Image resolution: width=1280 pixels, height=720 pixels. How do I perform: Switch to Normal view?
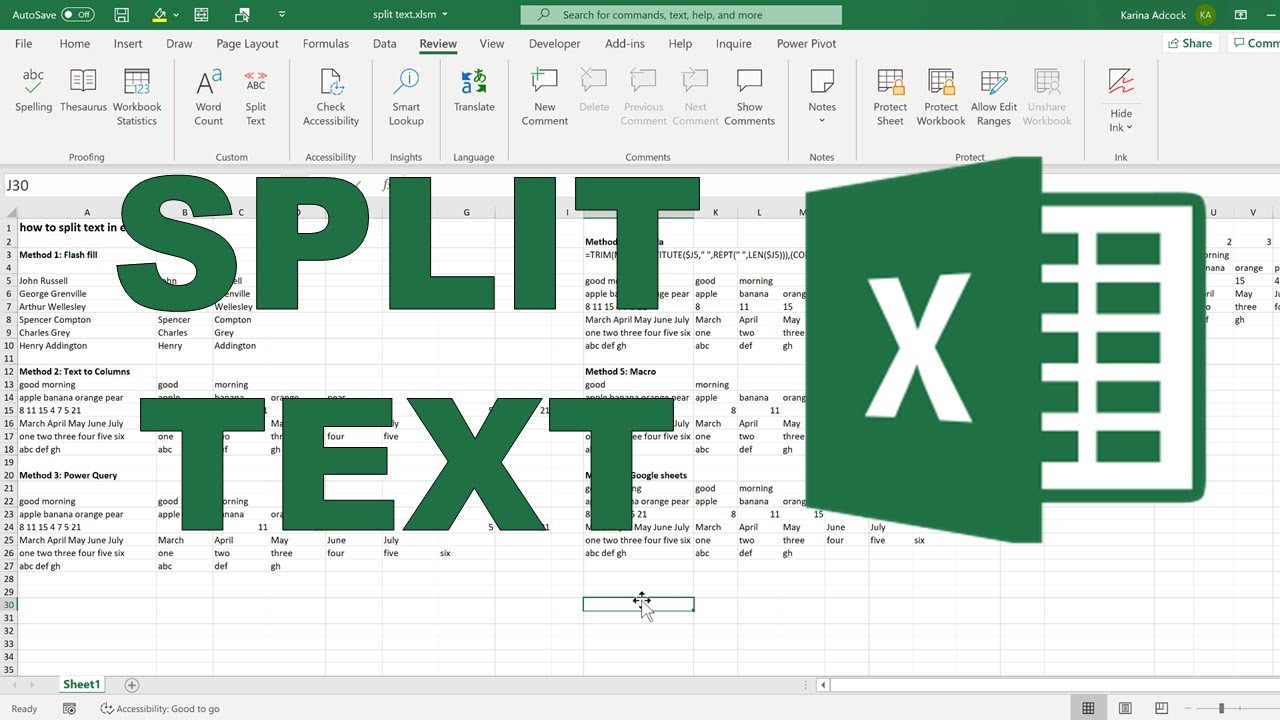point(1088,709)
